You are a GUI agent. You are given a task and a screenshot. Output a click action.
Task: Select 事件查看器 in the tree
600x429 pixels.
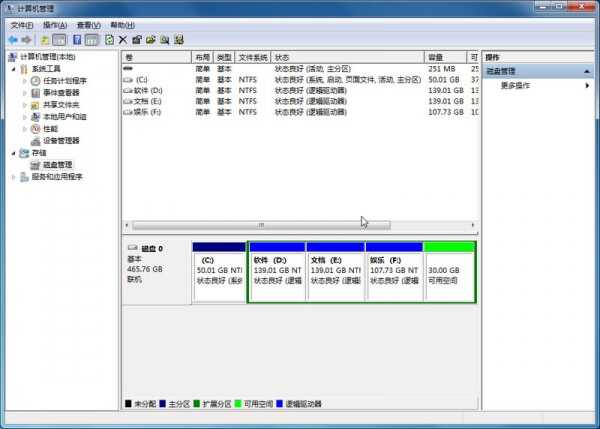(x=60, y=93)
